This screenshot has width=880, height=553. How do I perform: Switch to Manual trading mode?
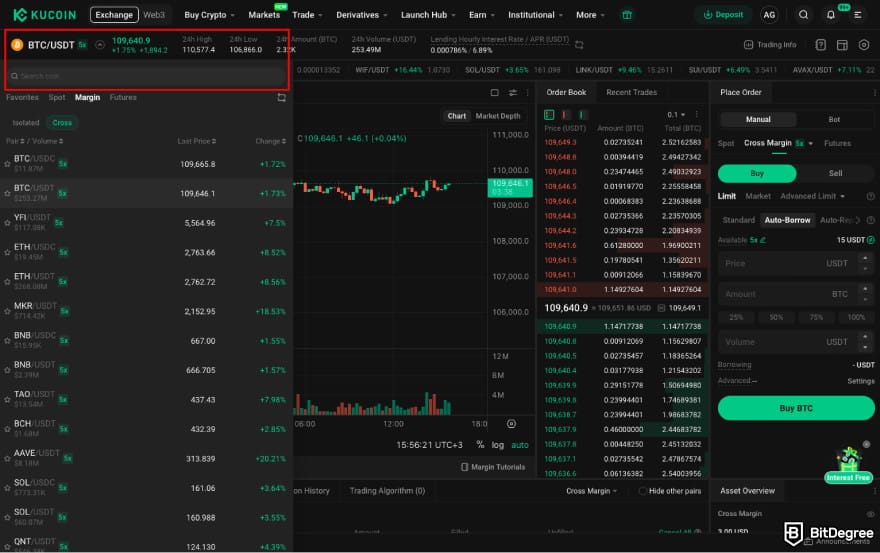point(758,120)
